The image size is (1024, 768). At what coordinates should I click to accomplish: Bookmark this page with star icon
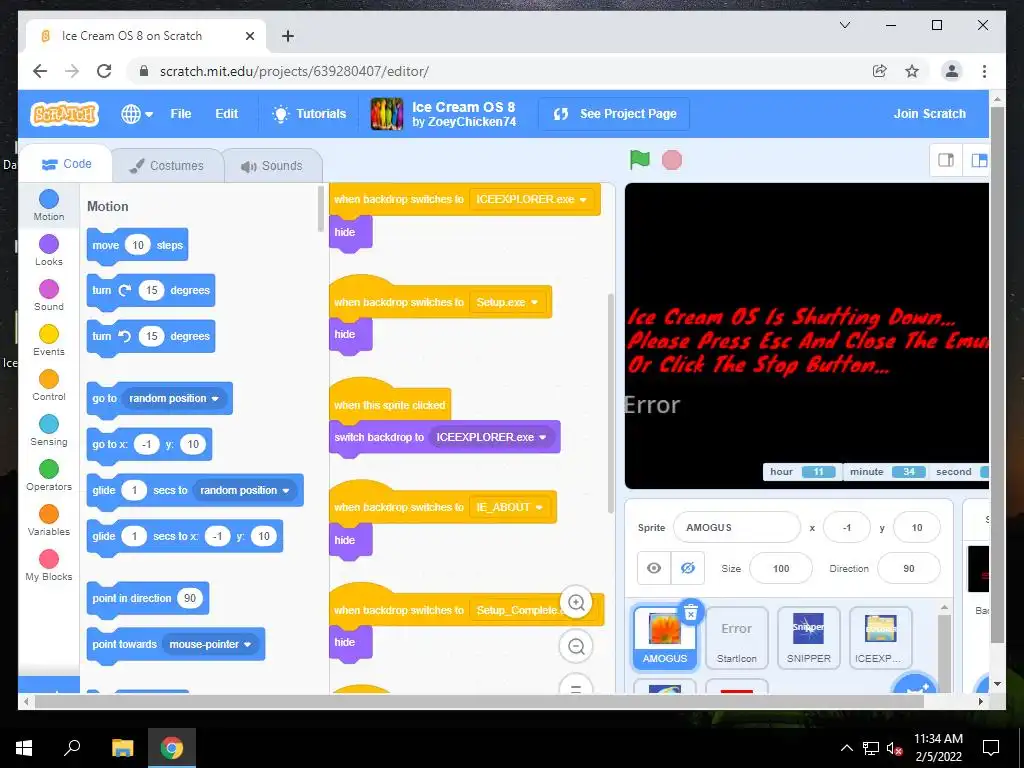click(x=912, y=71)
